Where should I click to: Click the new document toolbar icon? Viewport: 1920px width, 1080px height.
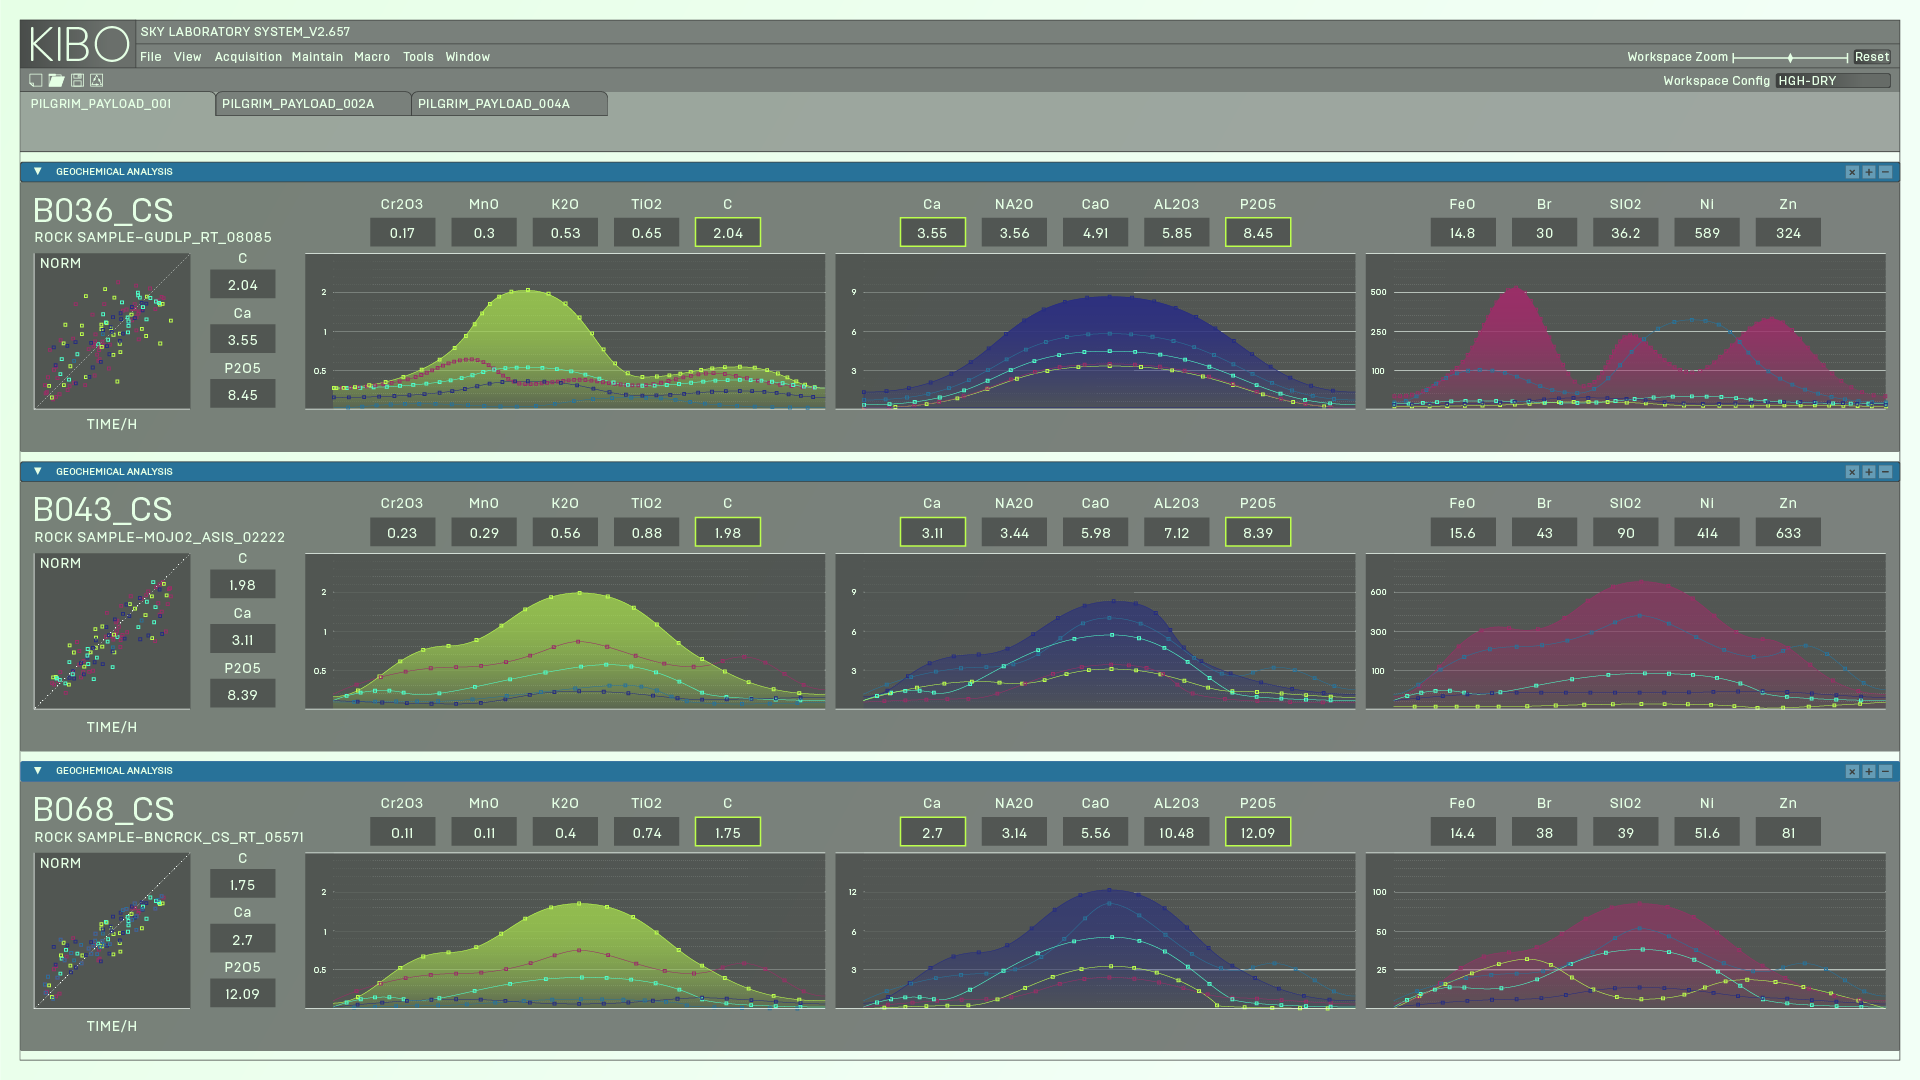(x=36, y=80)
